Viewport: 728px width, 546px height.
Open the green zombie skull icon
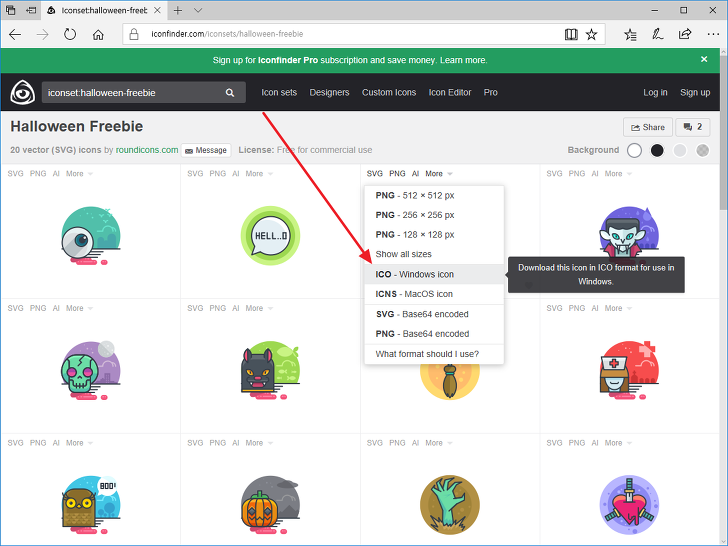pyautogui.click(x=91, y=370)
